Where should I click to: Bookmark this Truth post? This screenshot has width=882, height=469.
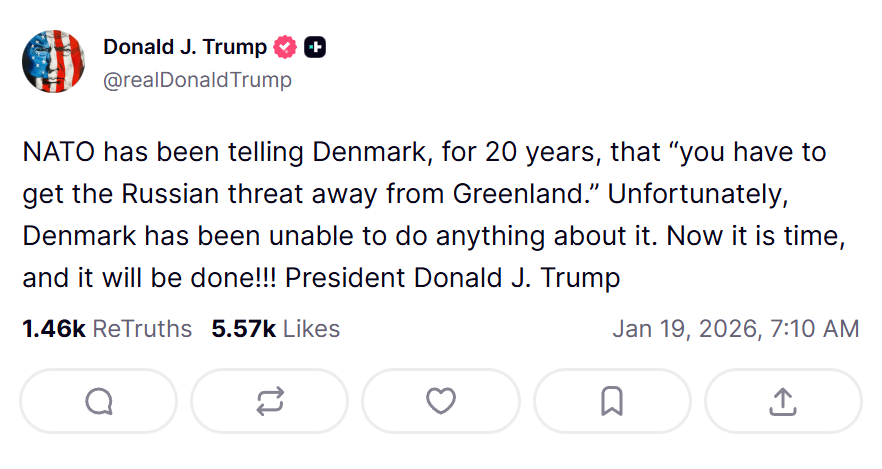point(612,401)
